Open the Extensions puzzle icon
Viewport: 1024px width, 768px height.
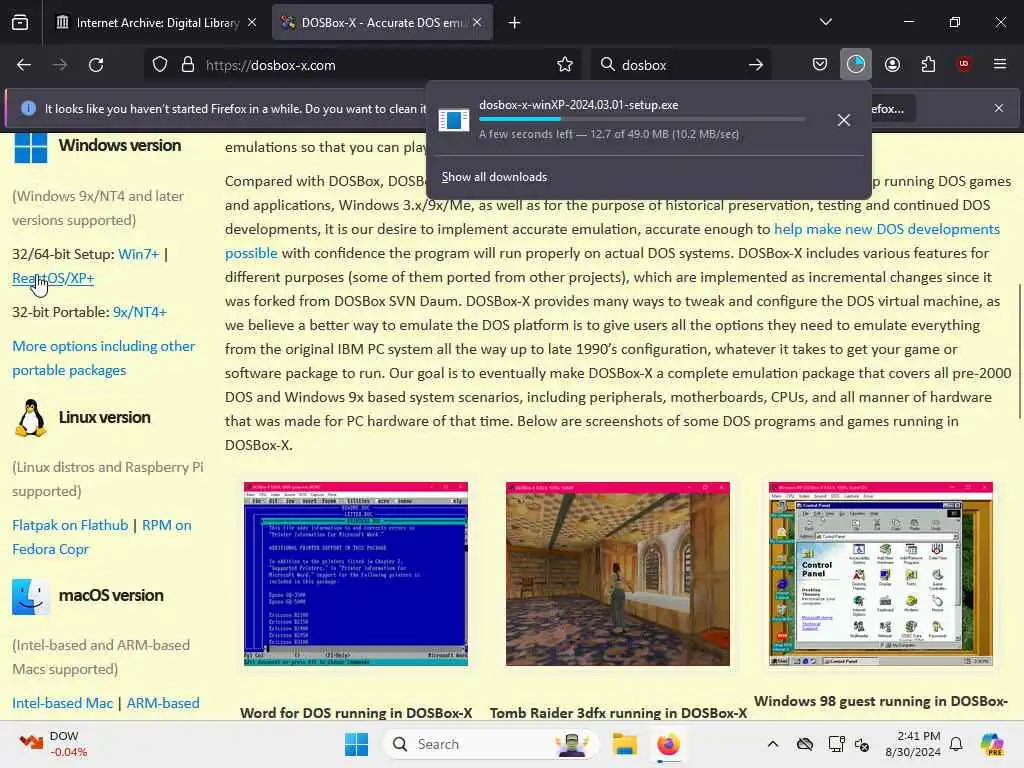tap(928, 64)
